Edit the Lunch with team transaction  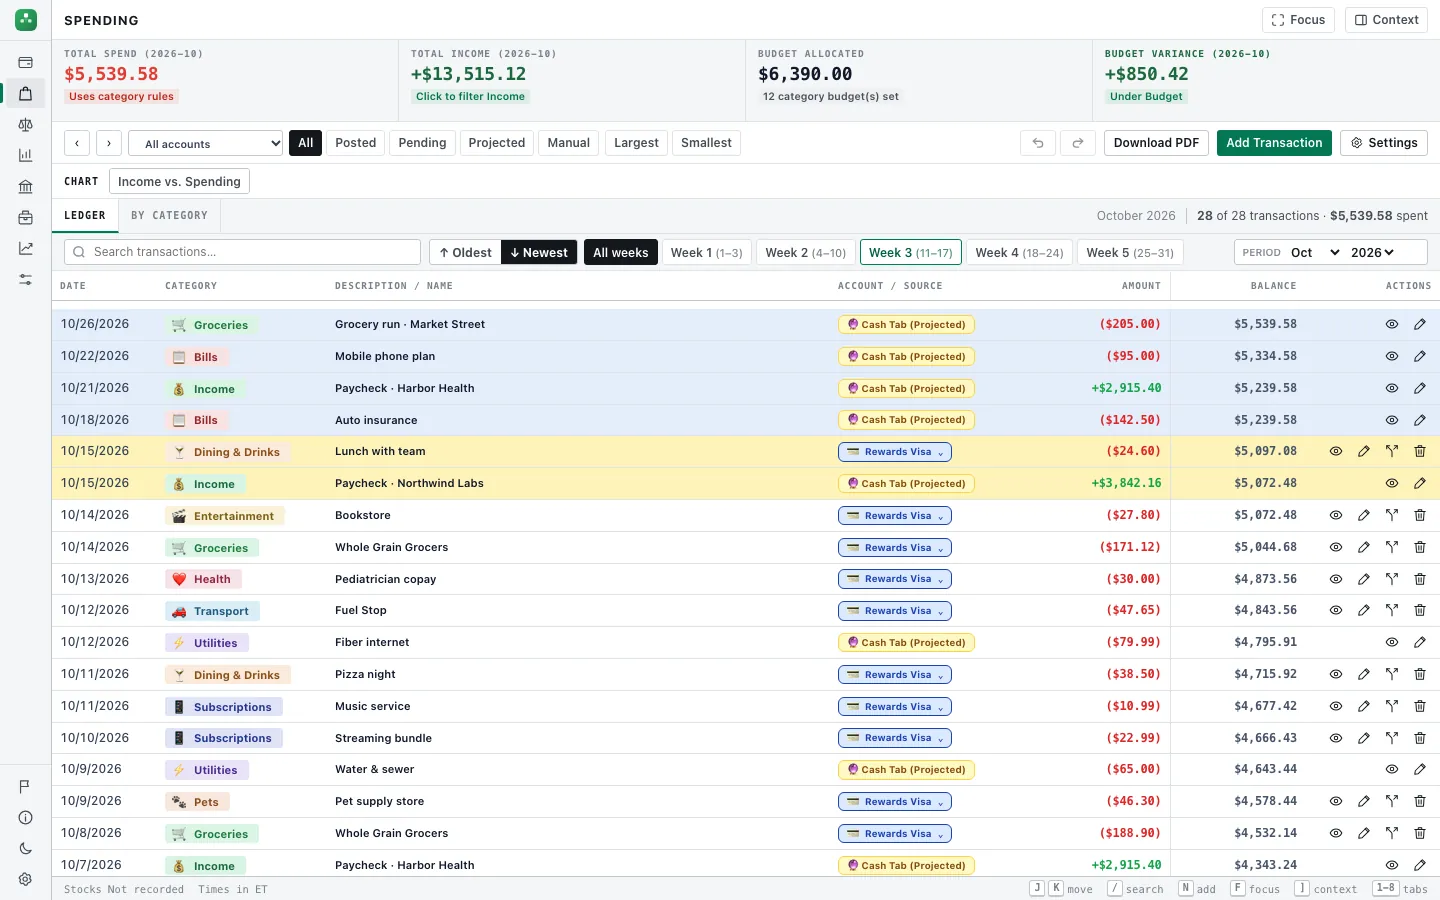tap(1364, 452)
